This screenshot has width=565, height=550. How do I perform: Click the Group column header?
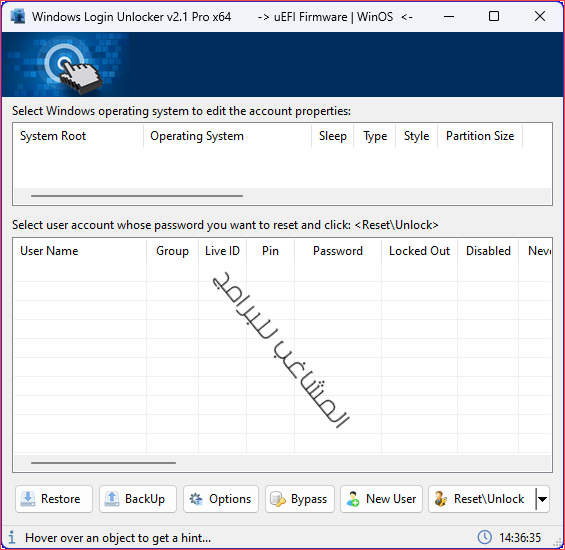172,251
